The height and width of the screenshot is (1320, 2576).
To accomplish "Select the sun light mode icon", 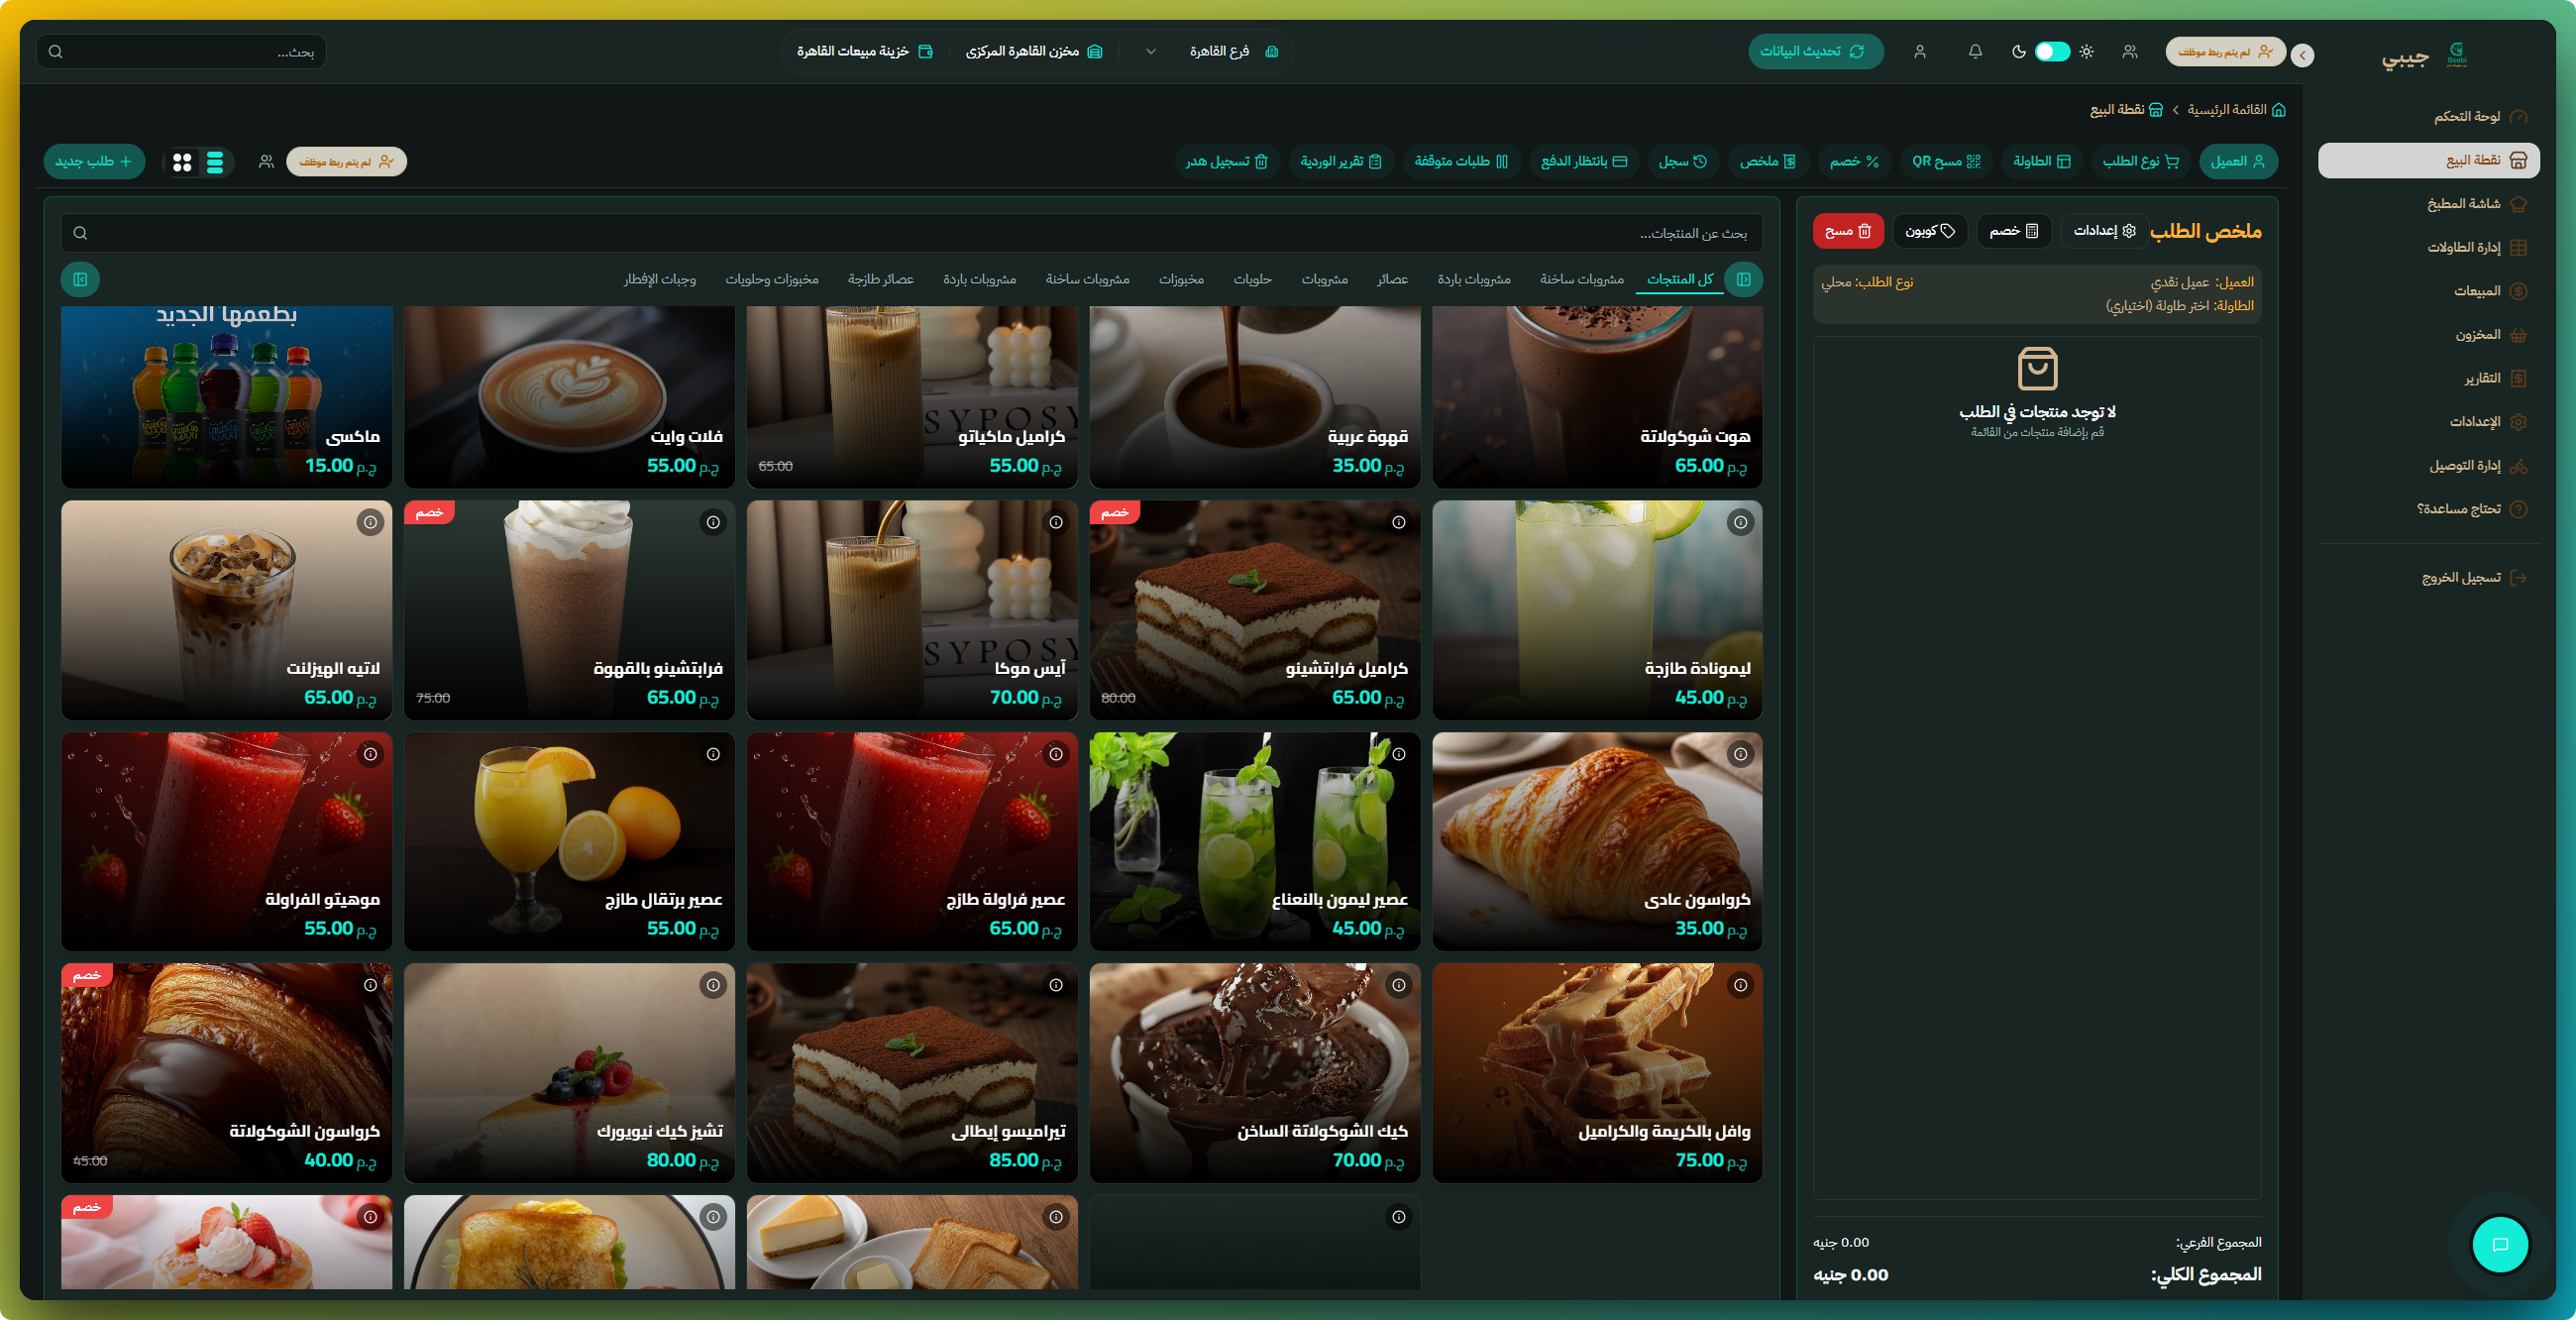I will [x=2086, y=51].
